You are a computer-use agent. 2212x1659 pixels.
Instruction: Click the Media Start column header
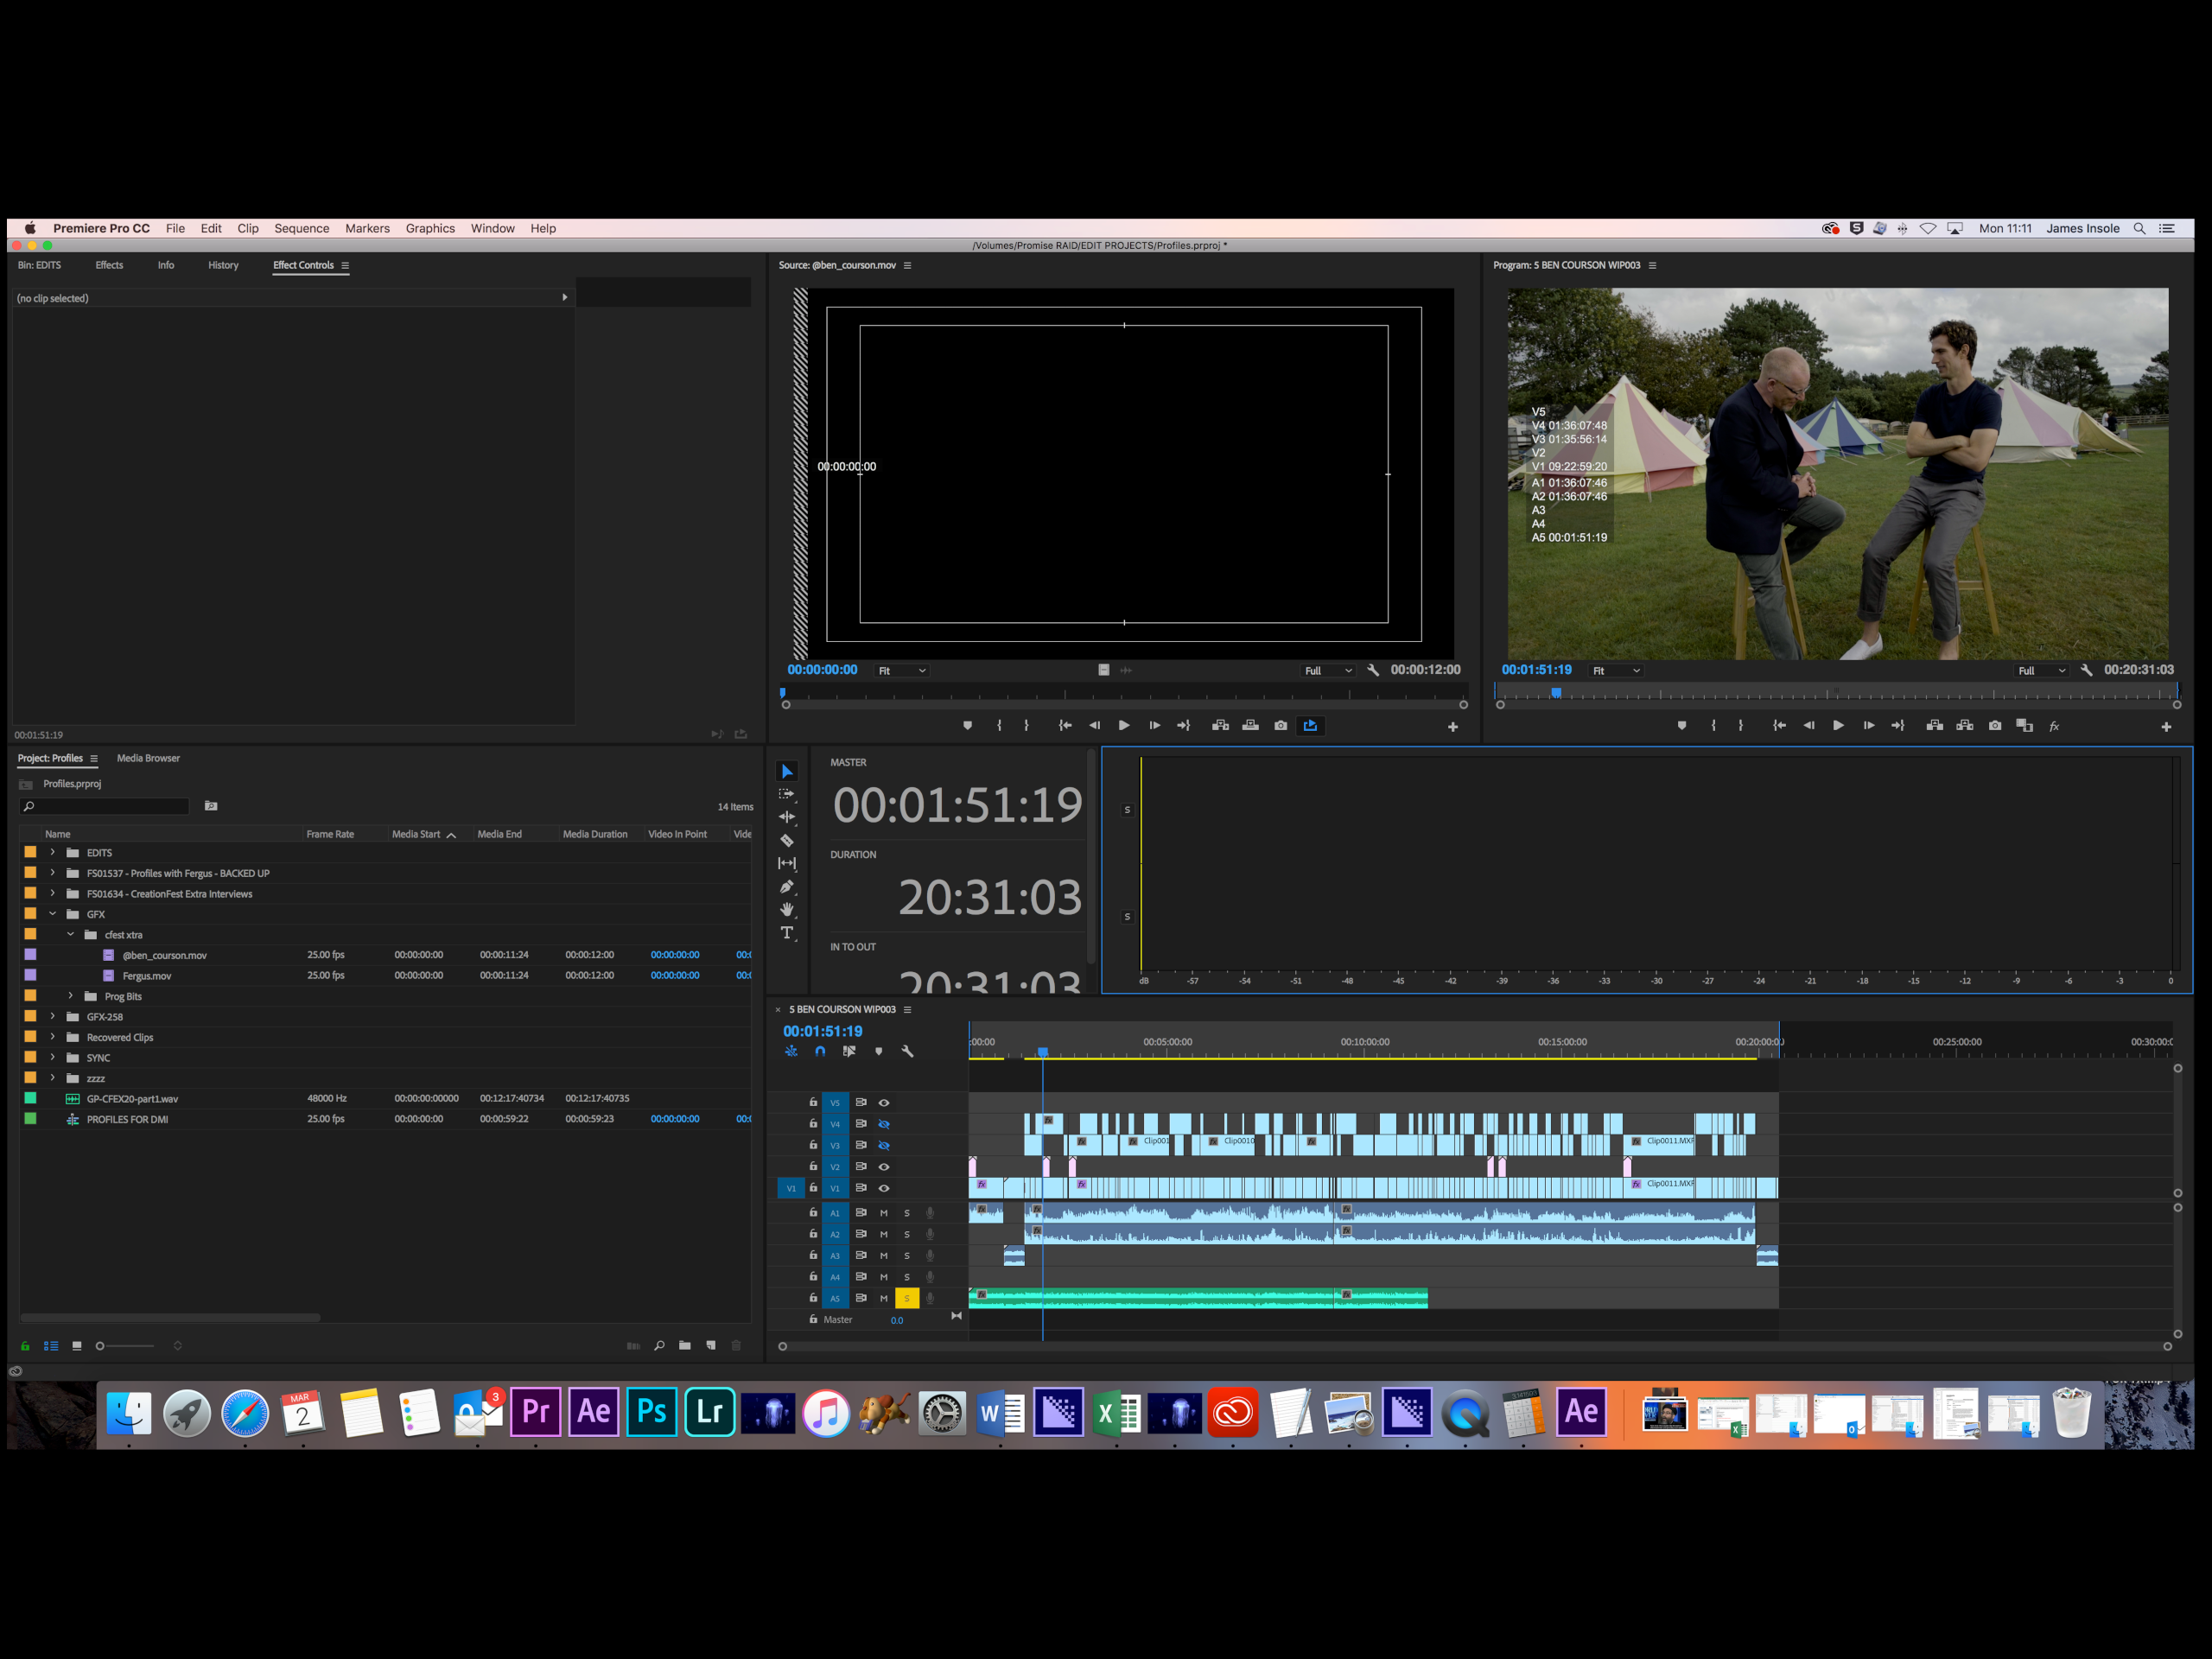(x=416, y=834)
